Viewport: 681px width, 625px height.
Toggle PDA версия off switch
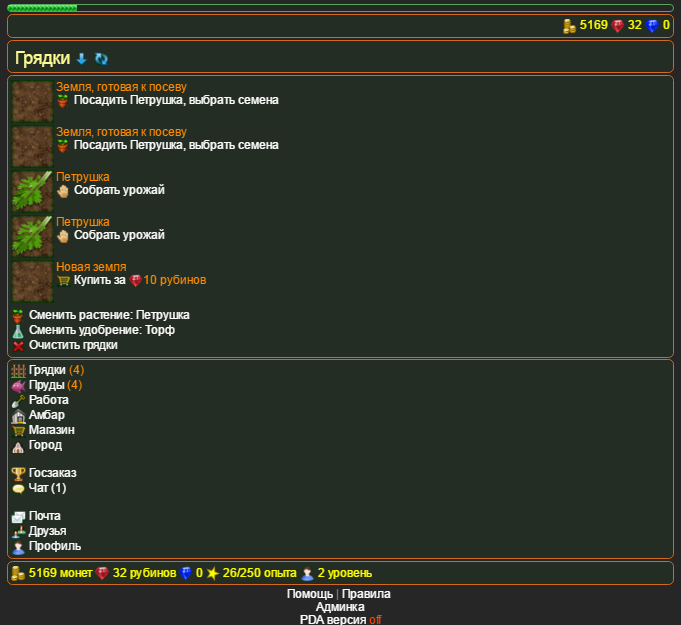point(375,619)
